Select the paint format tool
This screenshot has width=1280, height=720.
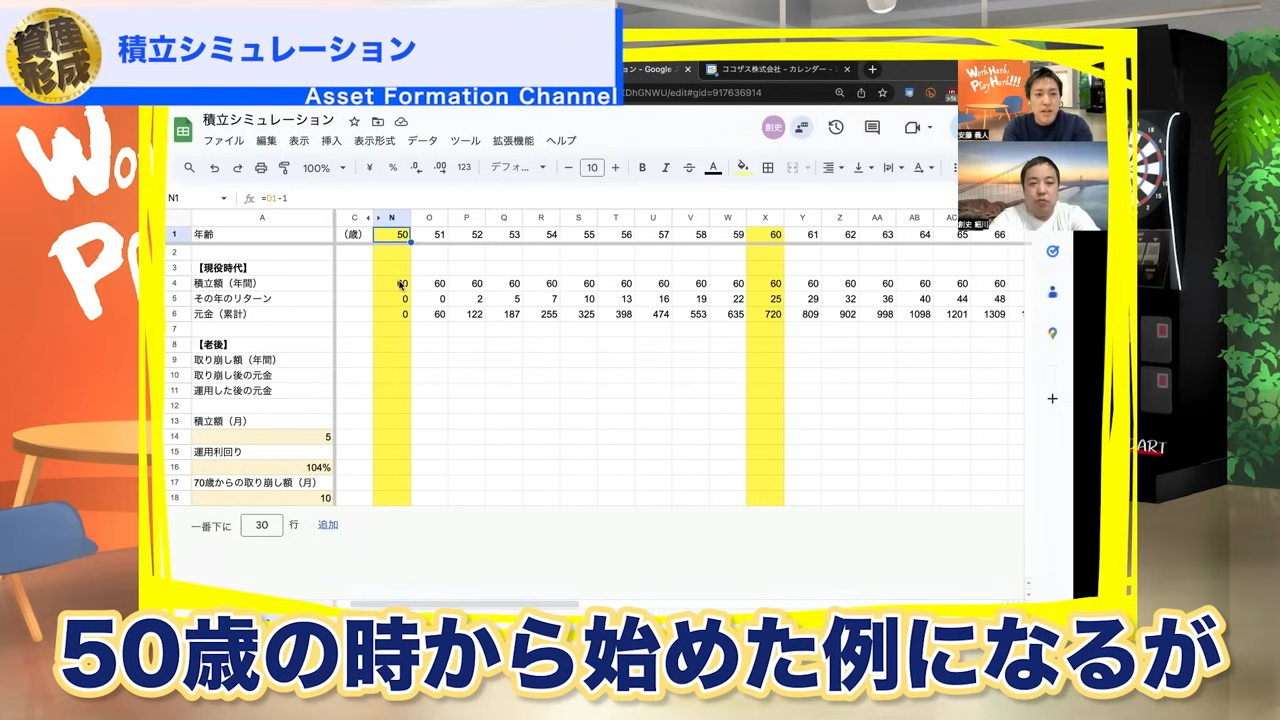point(284,167)
